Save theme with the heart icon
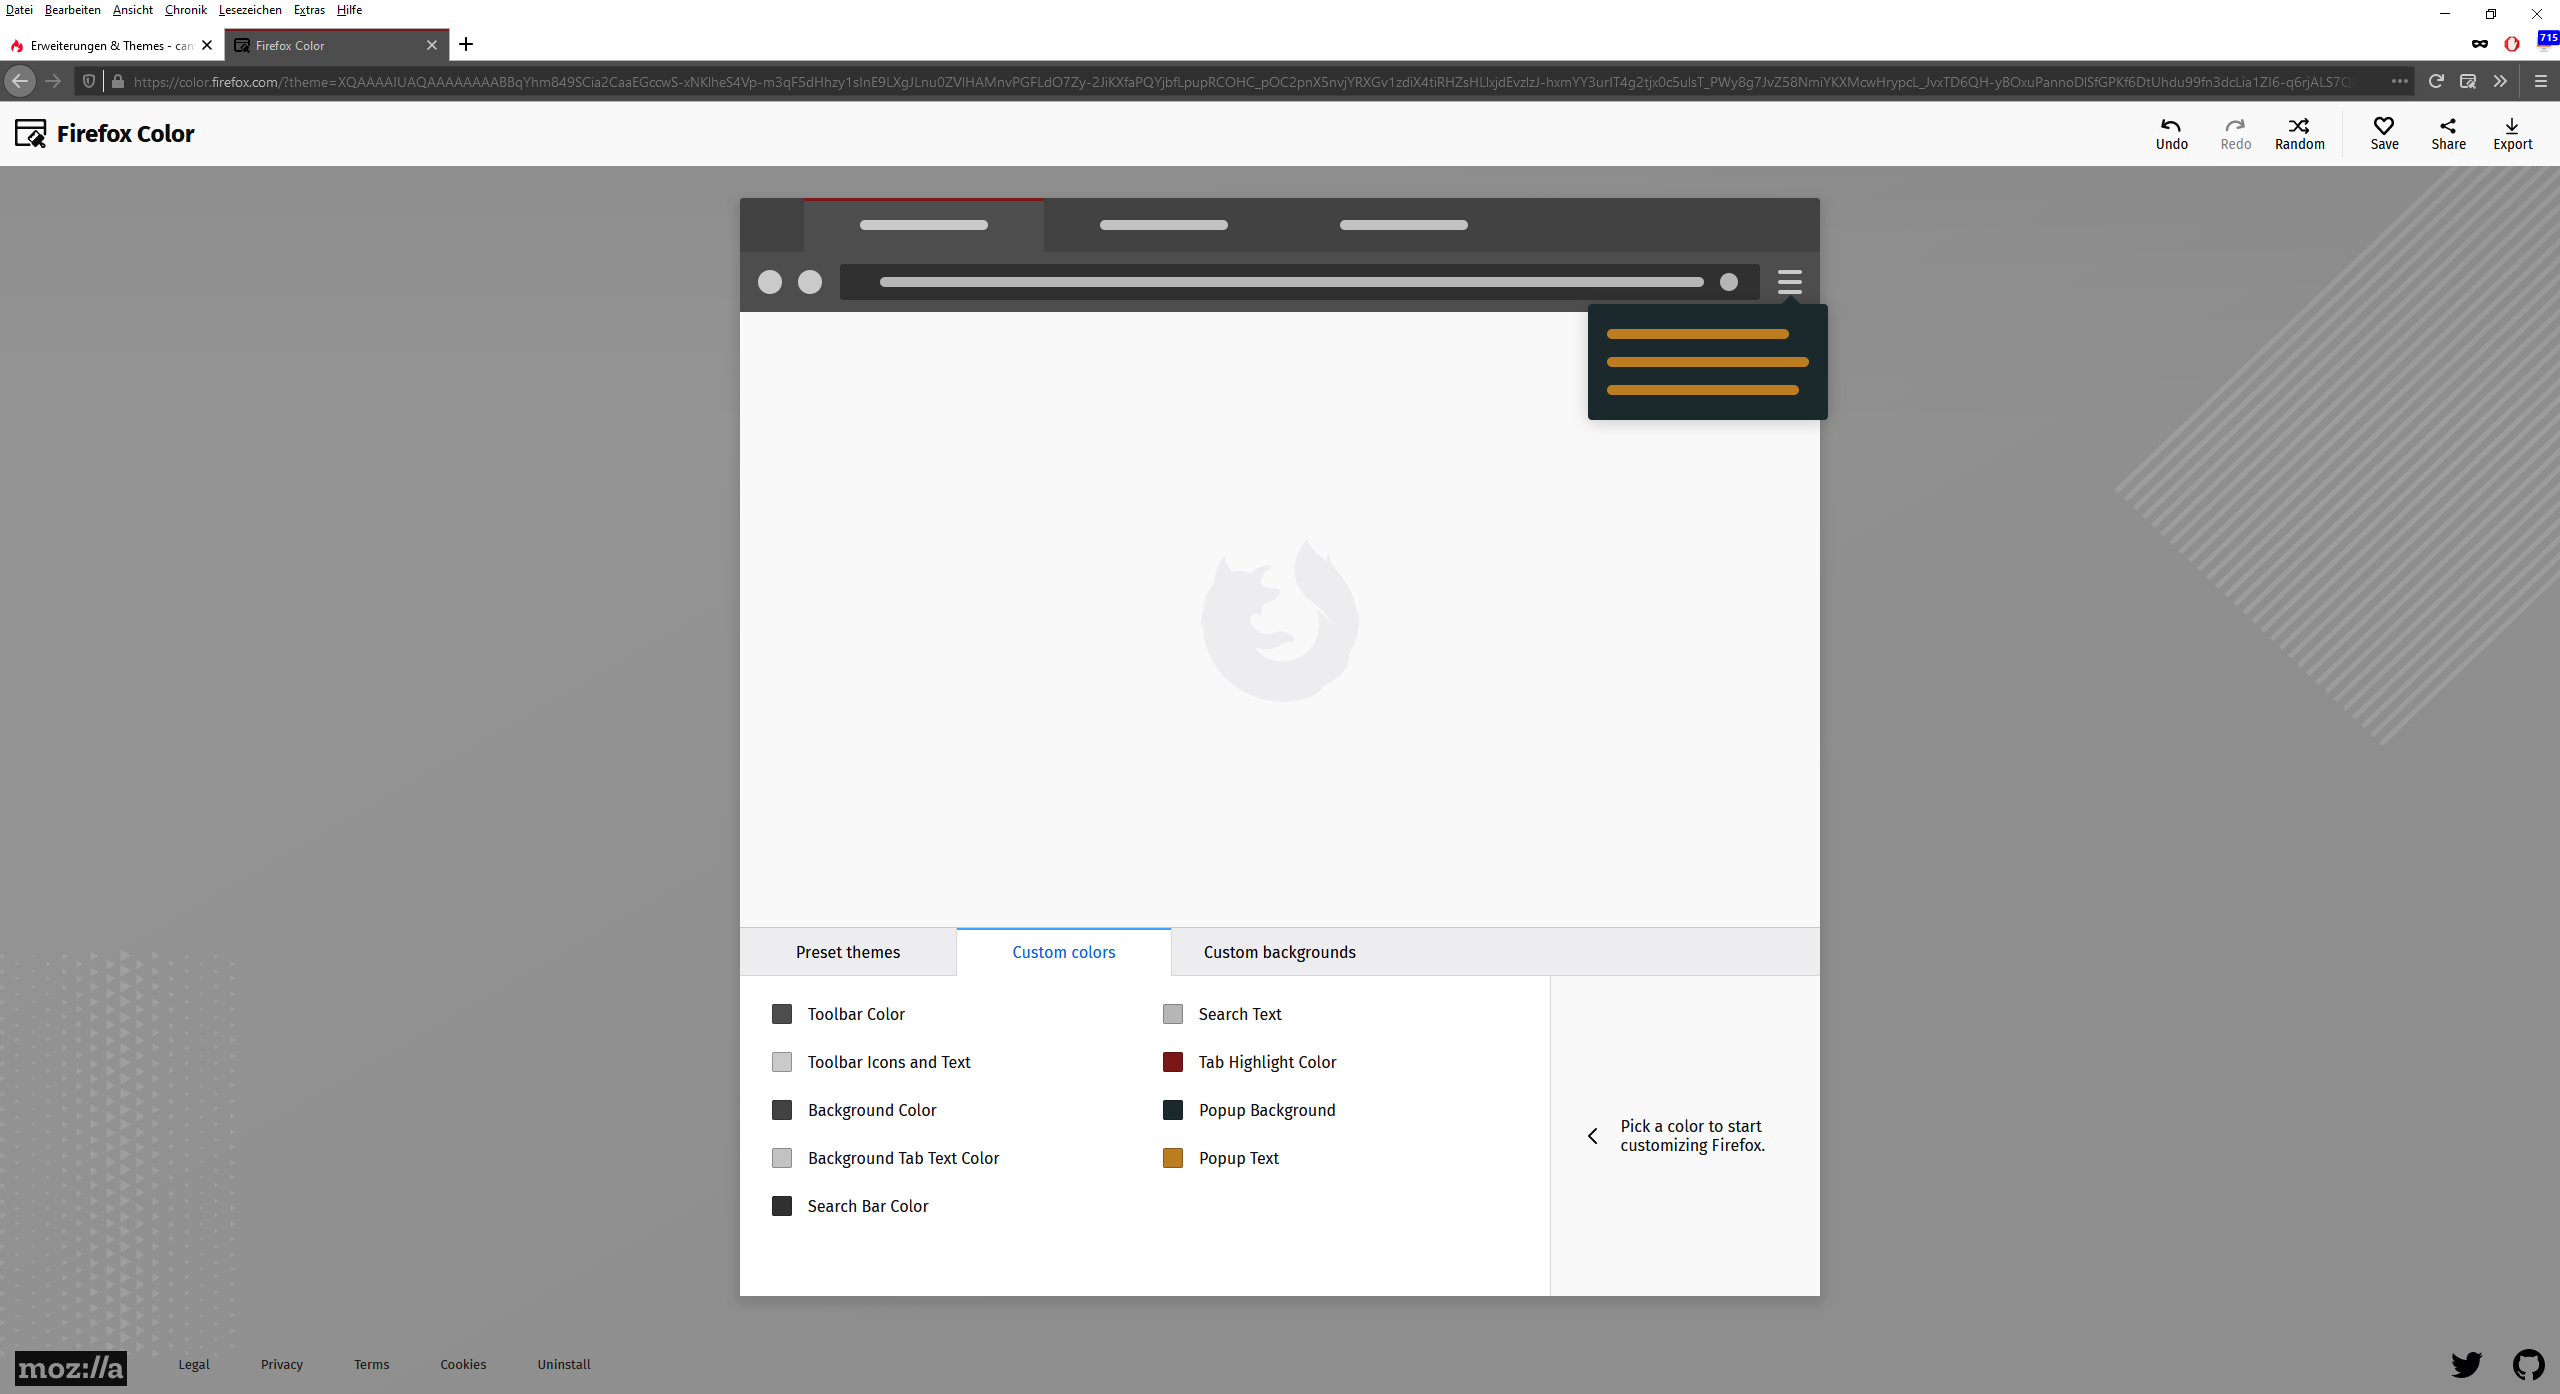The image size is (2560, 1394). 2384,126
